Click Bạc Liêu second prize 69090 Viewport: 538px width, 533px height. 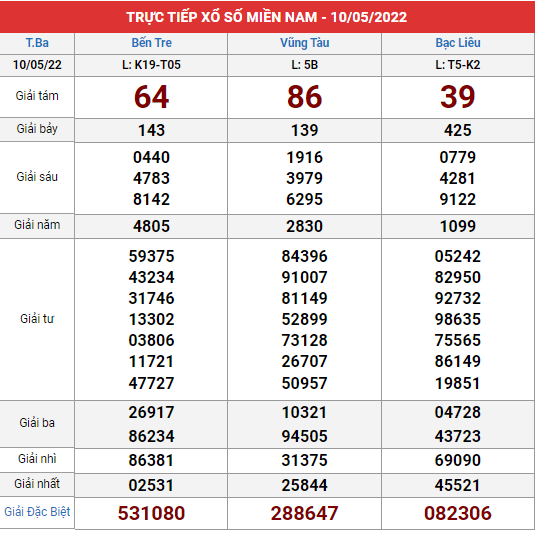click(x=457, y=460)
